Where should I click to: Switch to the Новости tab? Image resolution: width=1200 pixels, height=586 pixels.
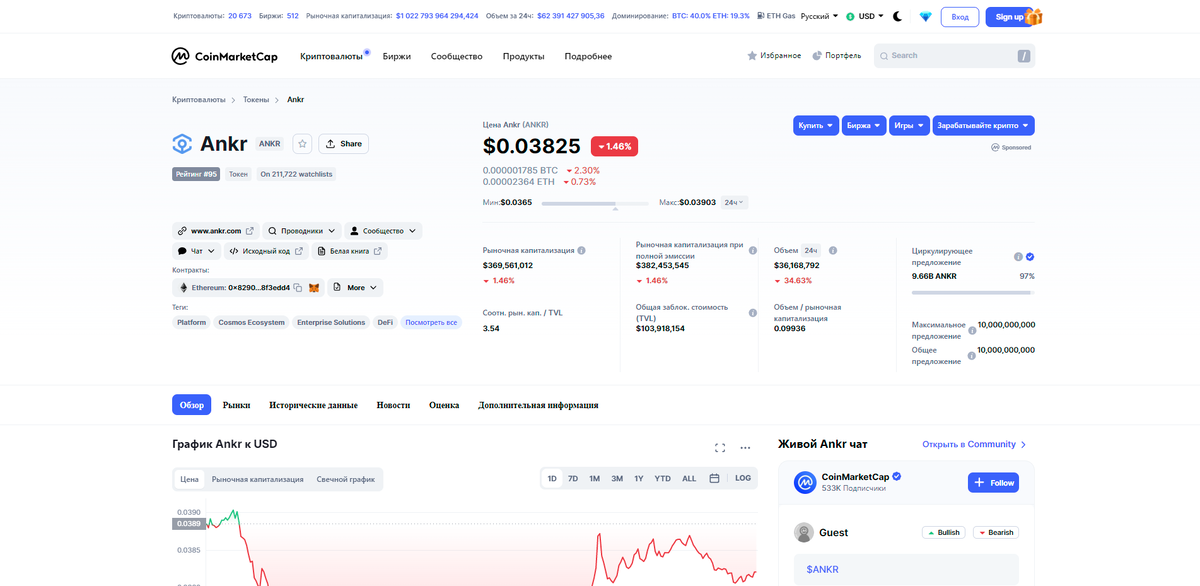tap(393, 405)
